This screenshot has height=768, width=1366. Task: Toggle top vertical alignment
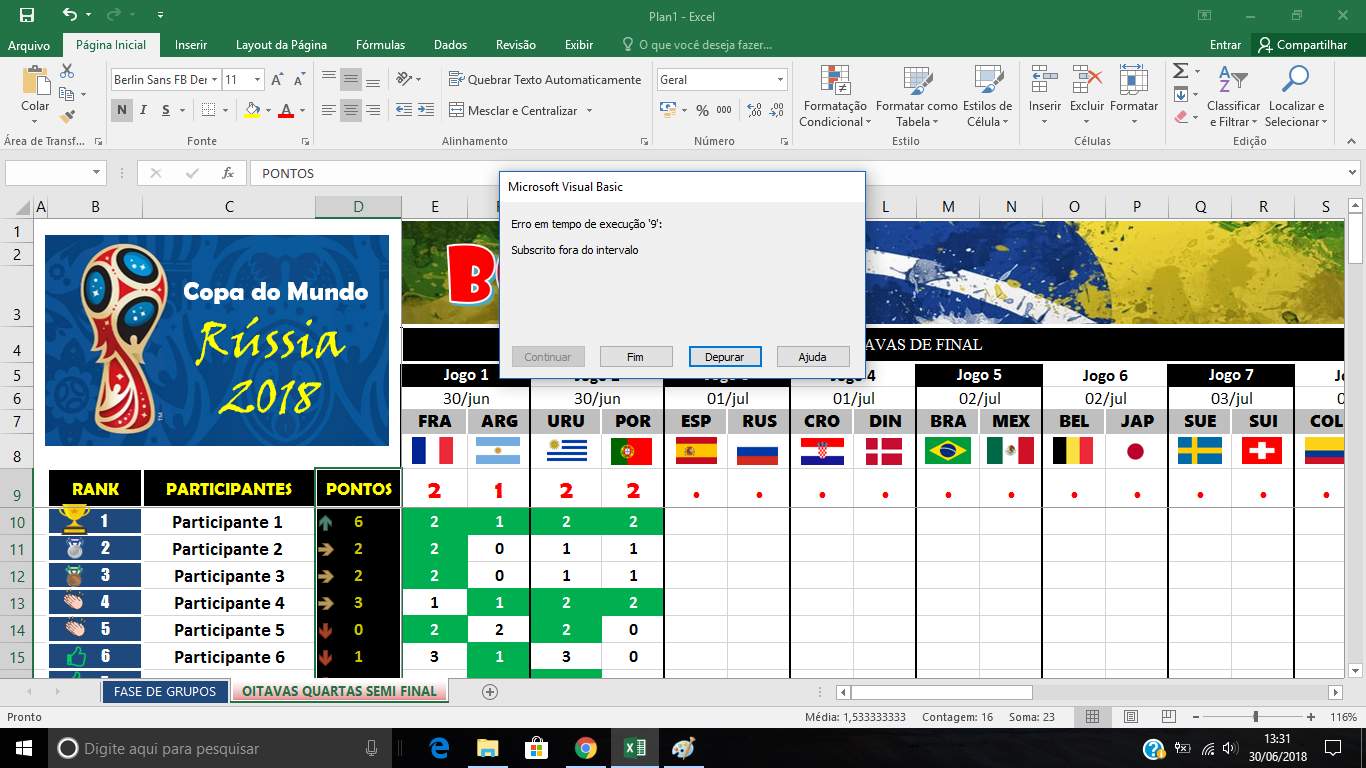(328, 80)
